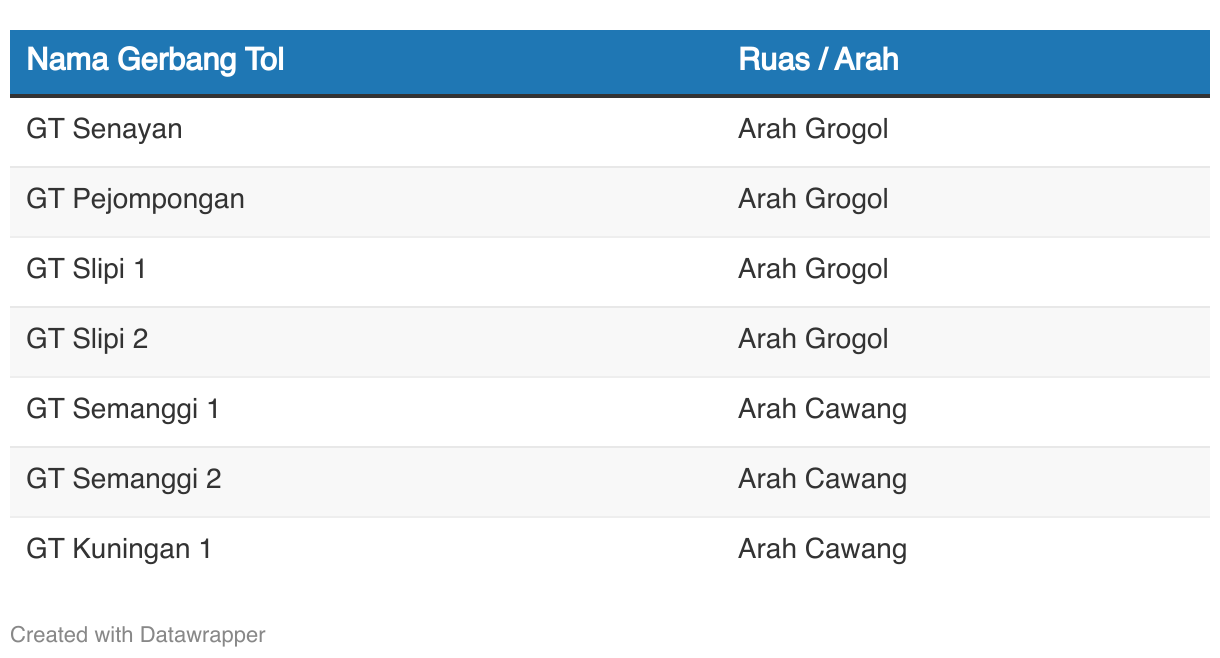Viewport: 1220px width, 658px height.
Task: Click Arah Grogol in GT Slipi 1 row
Action: [x=813, y=270]
